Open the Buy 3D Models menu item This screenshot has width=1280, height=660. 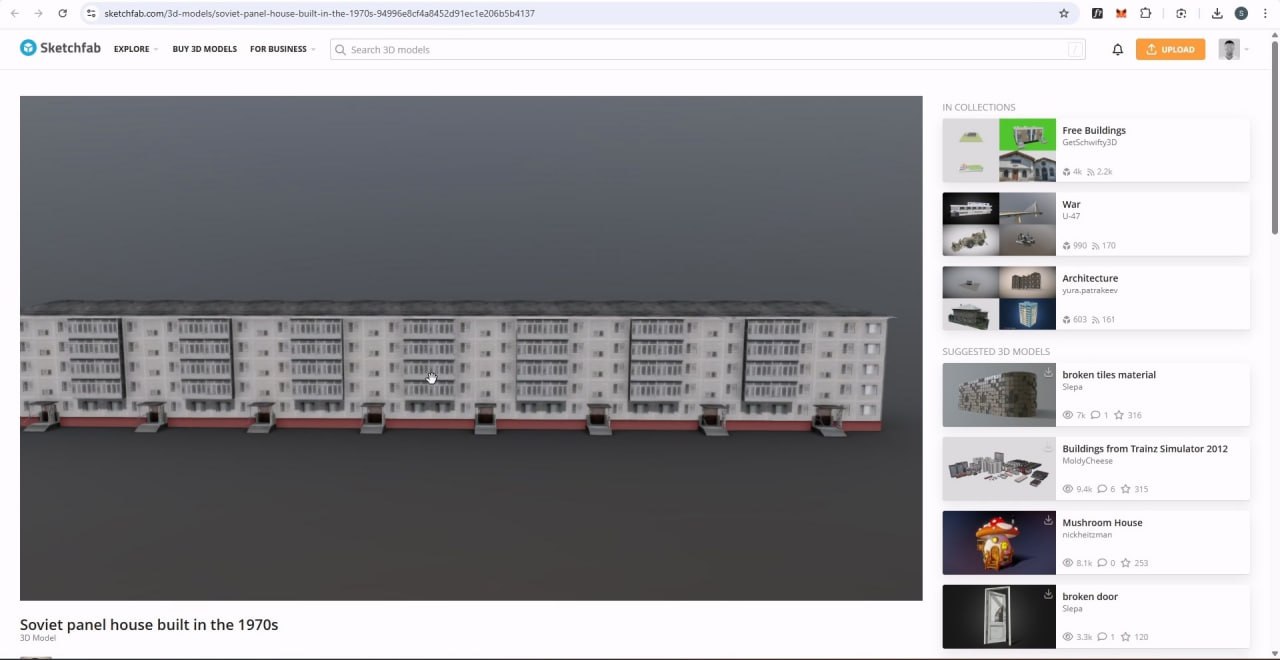click(x=204, y=49)
